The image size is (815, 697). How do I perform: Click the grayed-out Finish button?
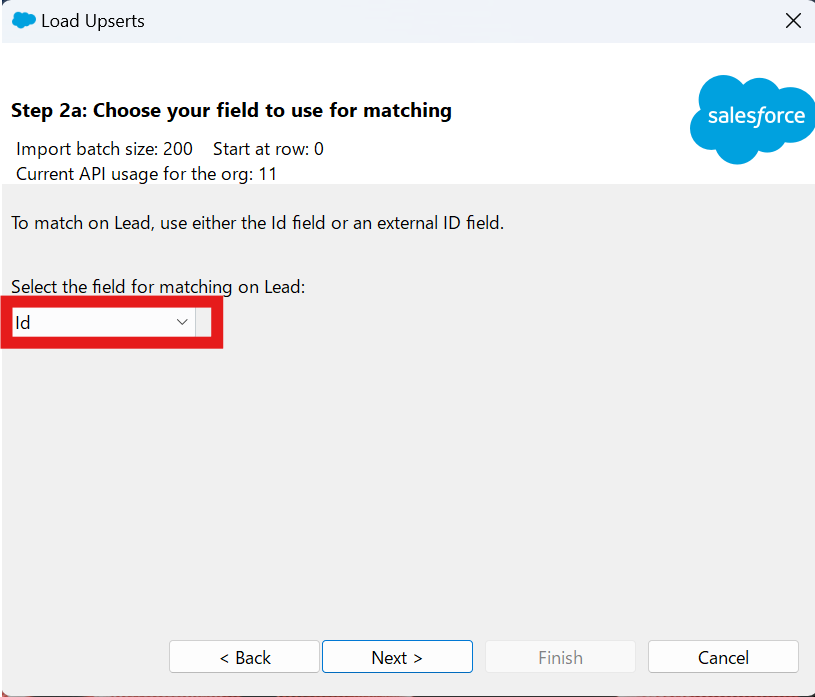[560, 657]
